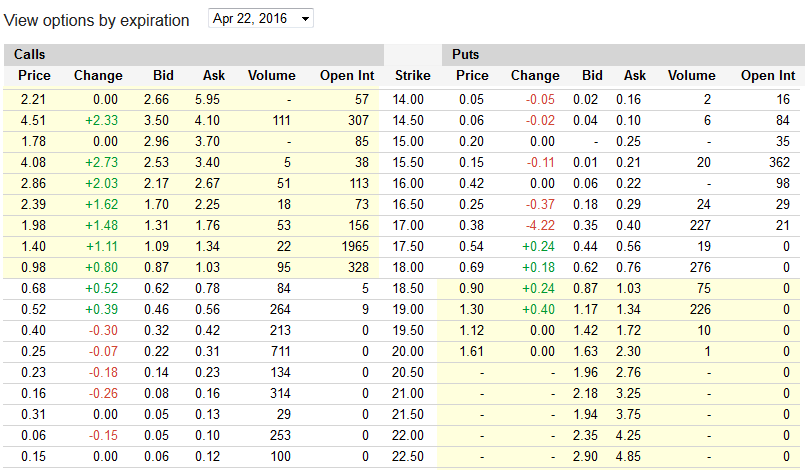Select the 22.50 strike value

click(408, 457)
